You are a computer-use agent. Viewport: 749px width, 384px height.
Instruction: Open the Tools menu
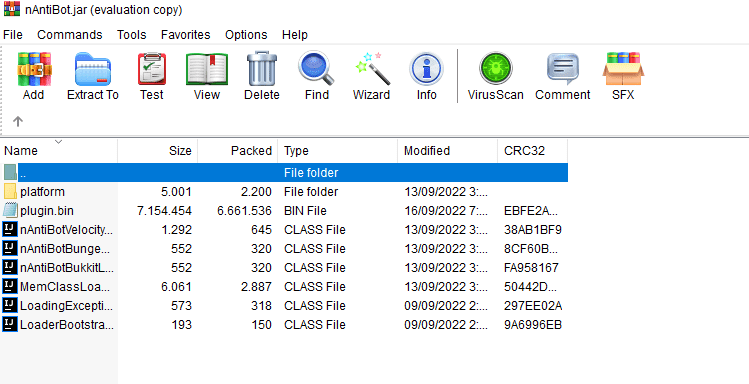pyautogui.click(x=131, y=35)
